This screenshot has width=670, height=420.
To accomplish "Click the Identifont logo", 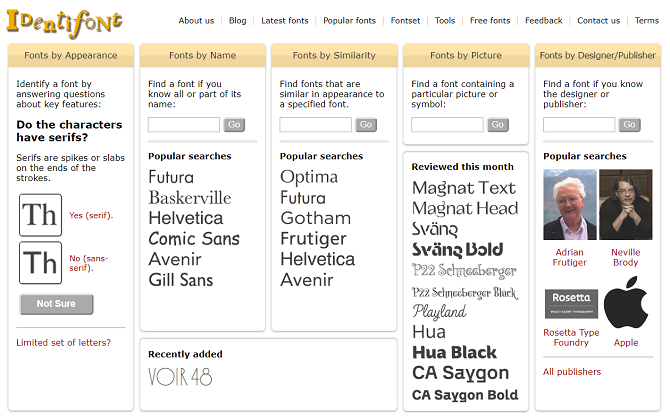I will 64,23.
